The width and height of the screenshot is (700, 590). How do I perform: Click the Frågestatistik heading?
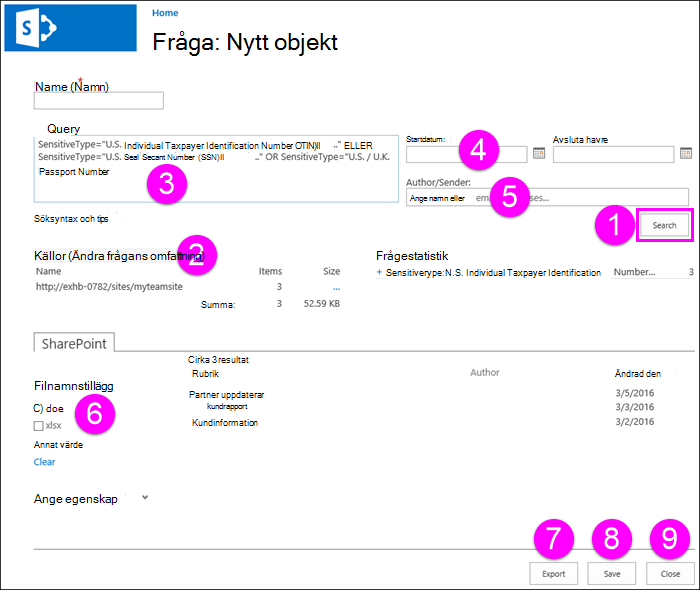[412, 256]
